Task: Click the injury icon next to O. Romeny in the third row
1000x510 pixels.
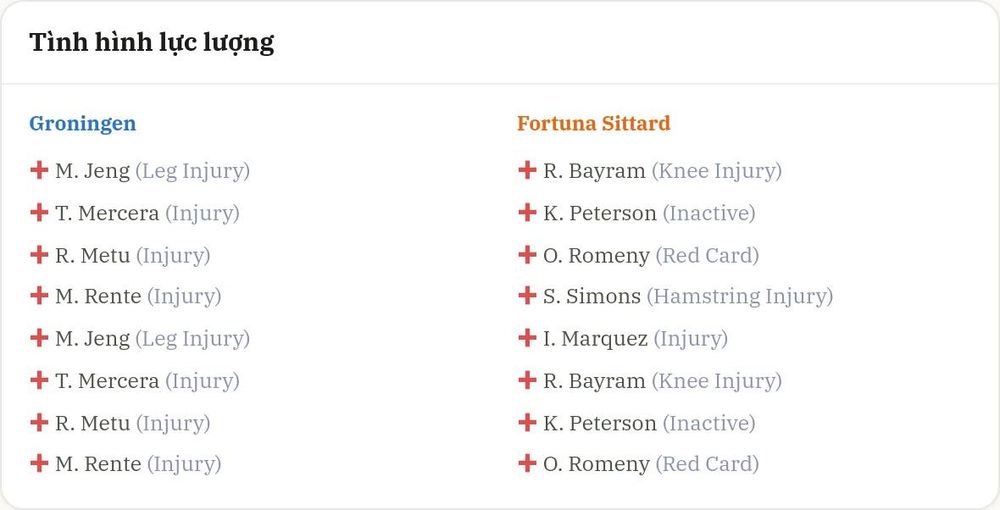Action: (527, 254)
